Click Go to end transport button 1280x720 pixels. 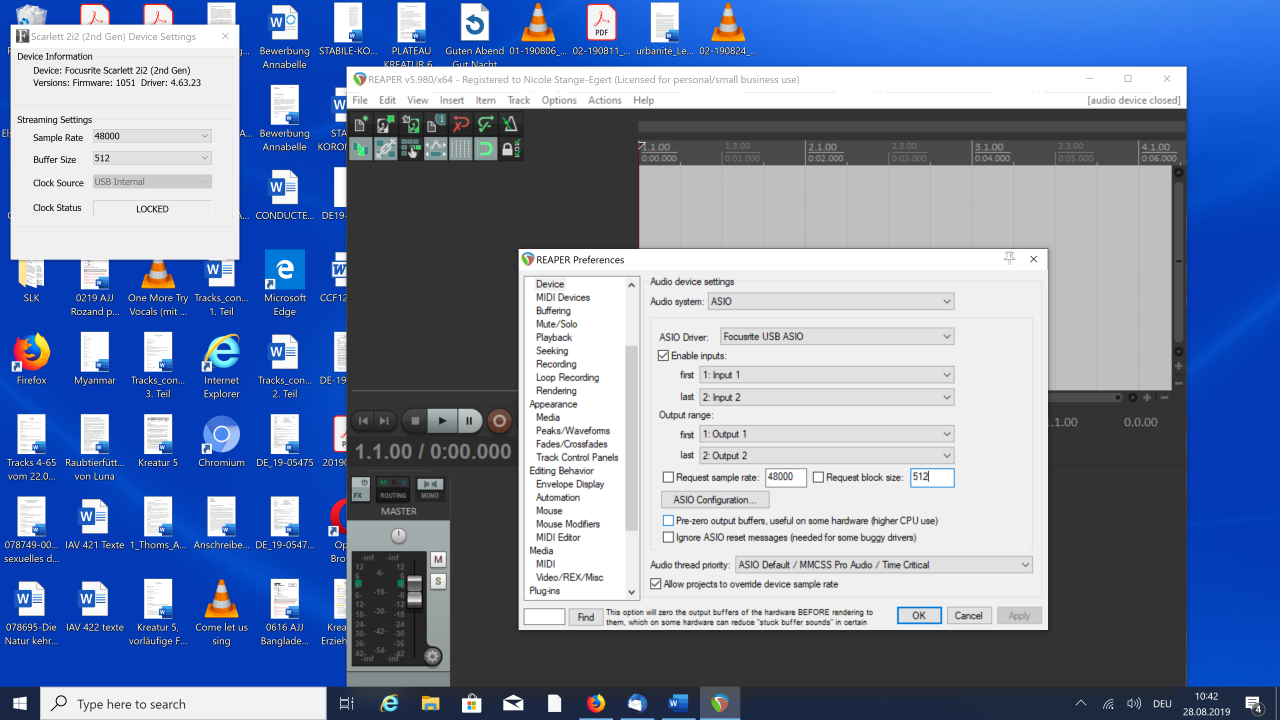pos(385,421)
